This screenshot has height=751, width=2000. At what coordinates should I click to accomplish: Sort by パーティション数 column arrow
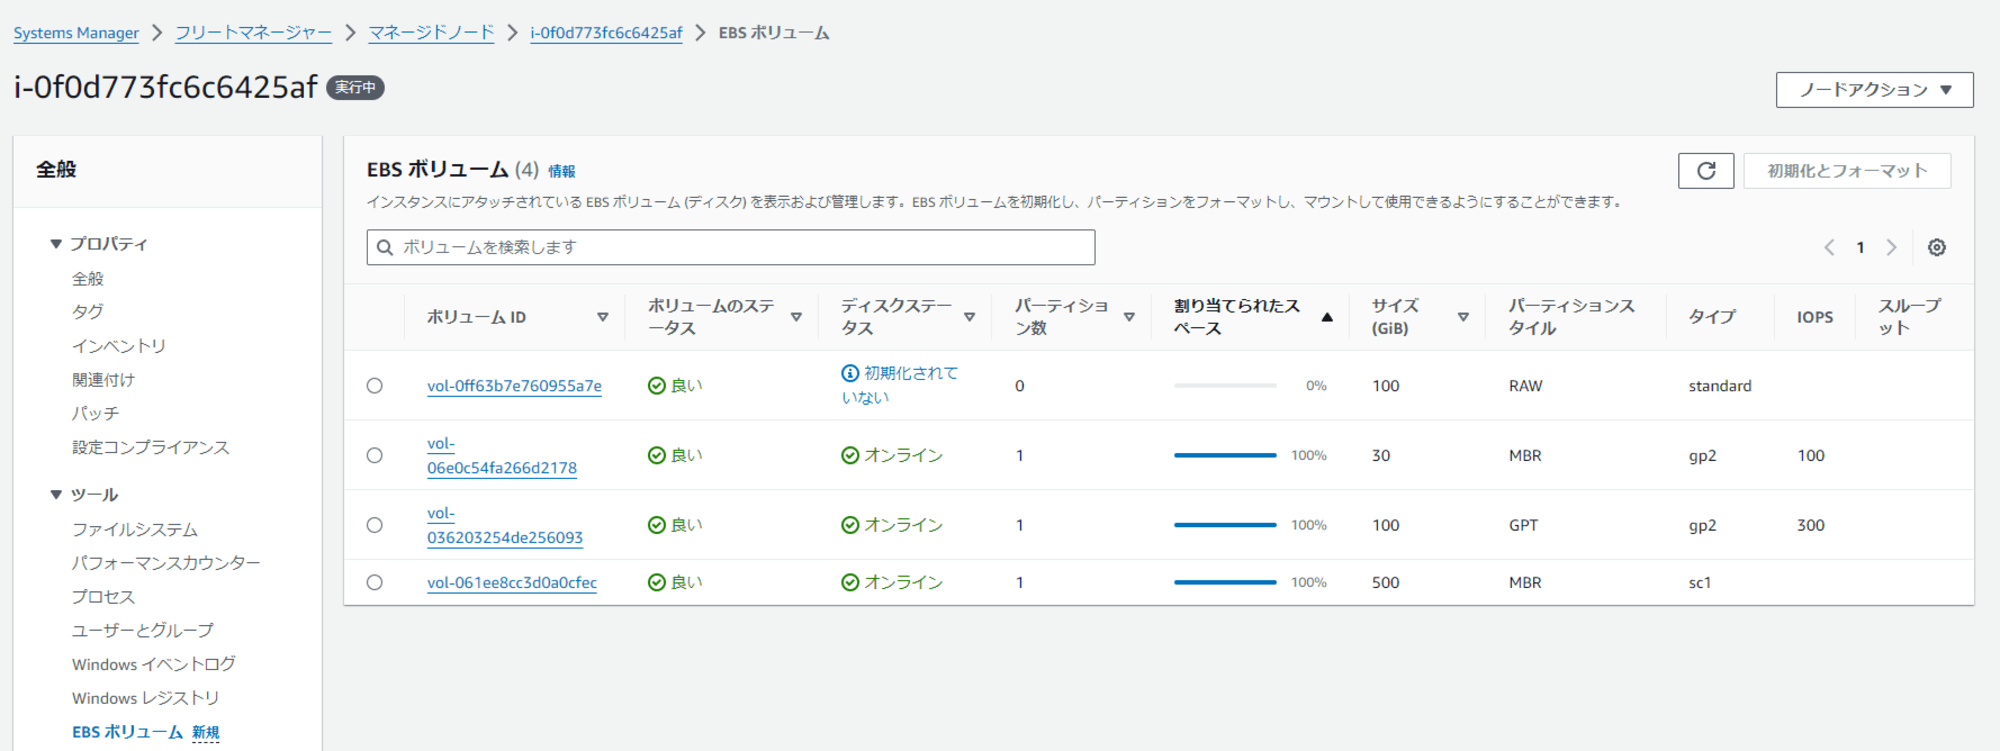[1129, 317]
